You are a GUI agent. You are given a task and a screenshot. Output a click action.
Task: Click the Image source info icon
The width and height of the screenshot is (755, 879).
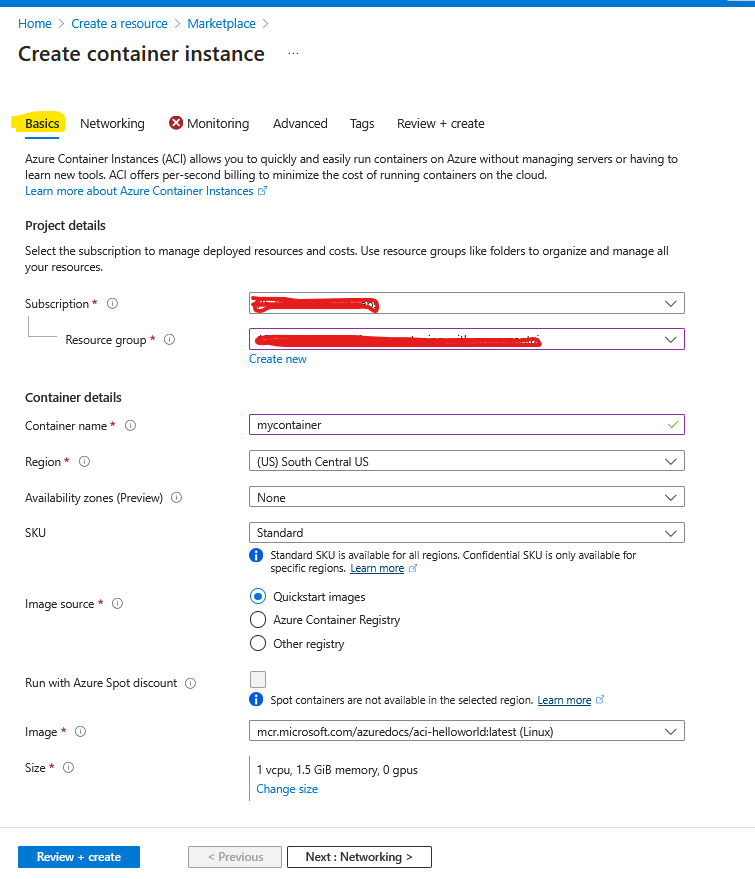pyautogui.click(x=117, y=604)
